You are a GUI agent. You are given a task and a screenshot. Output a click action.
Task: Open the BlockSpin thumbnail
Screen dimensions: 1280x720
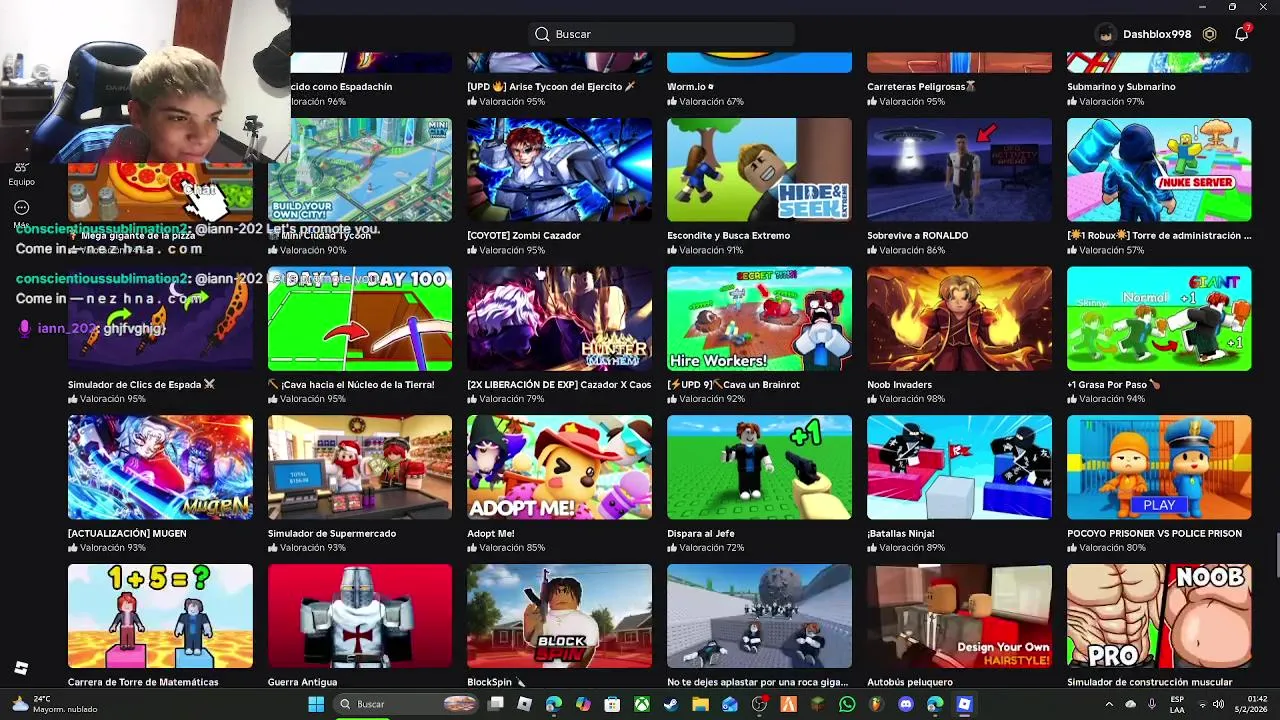(x=559, y=616)
